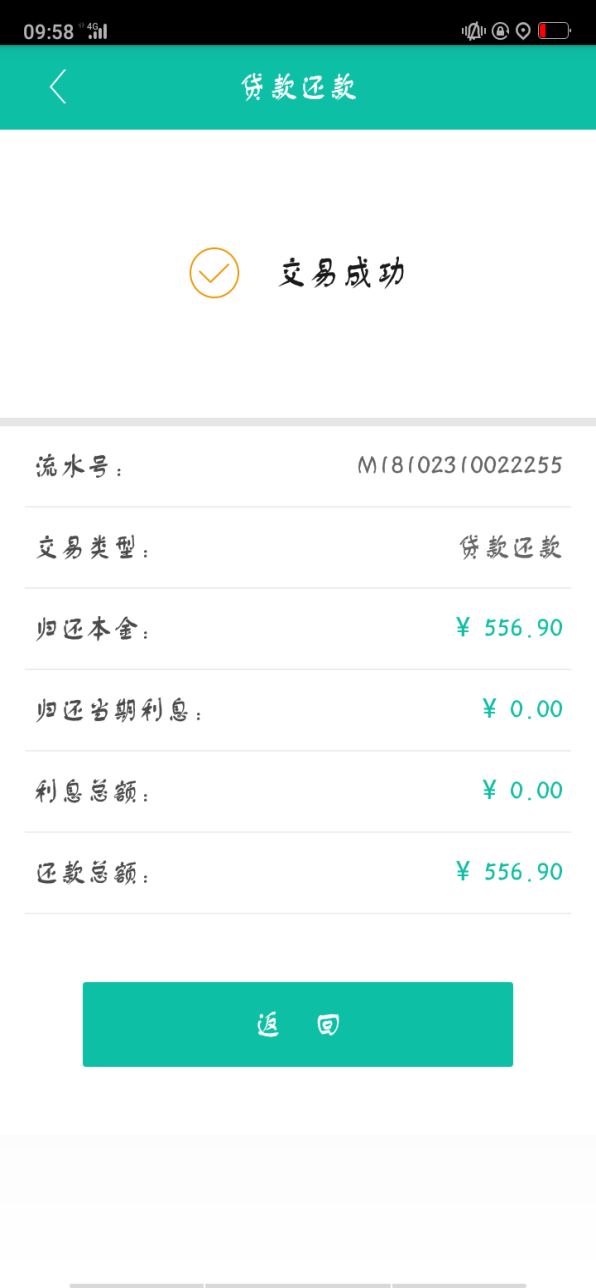The height and width of the screenshot is (1288, 596).
Task: Select the serial number M1810231002255
Action: [460, 465]
